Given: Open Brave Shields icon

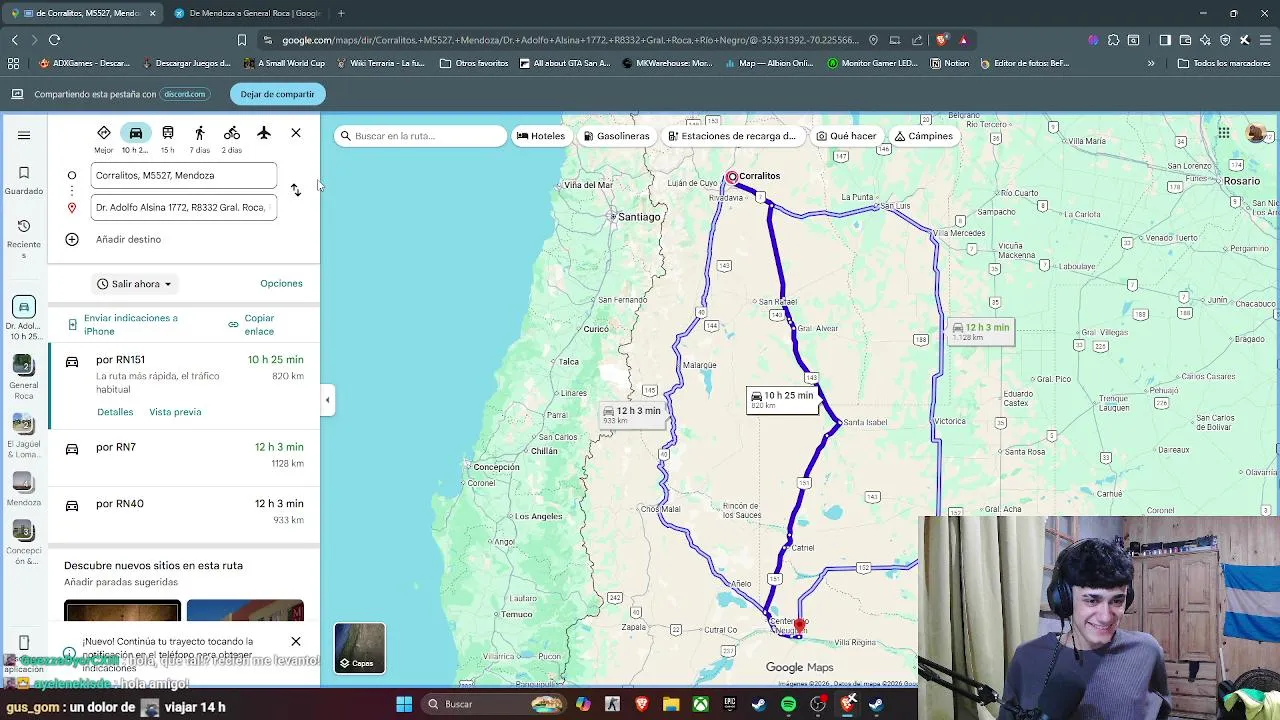Looking at the screenshot, I should pyautogui.click(x=942, y=40).
